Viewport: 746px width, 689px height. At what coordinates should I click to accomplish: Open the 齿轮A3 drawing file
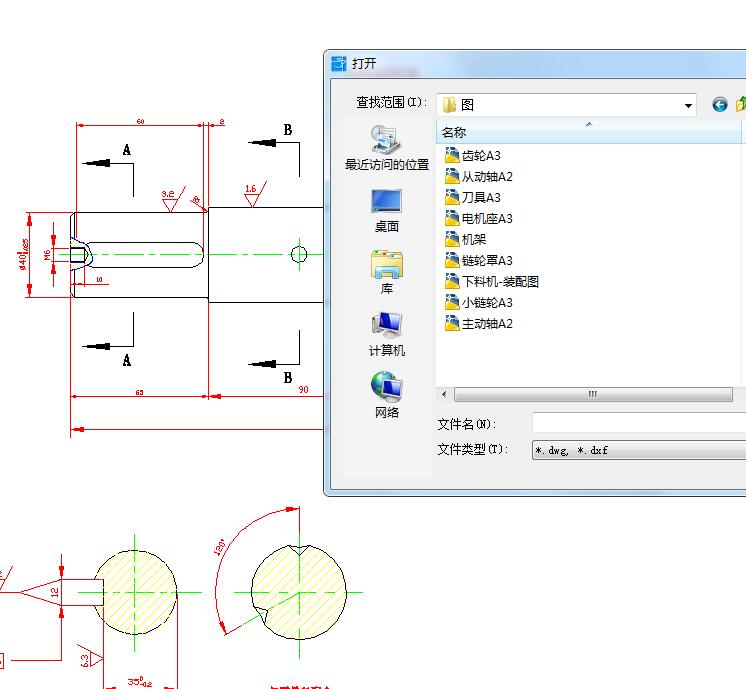[x=472, y=156]
